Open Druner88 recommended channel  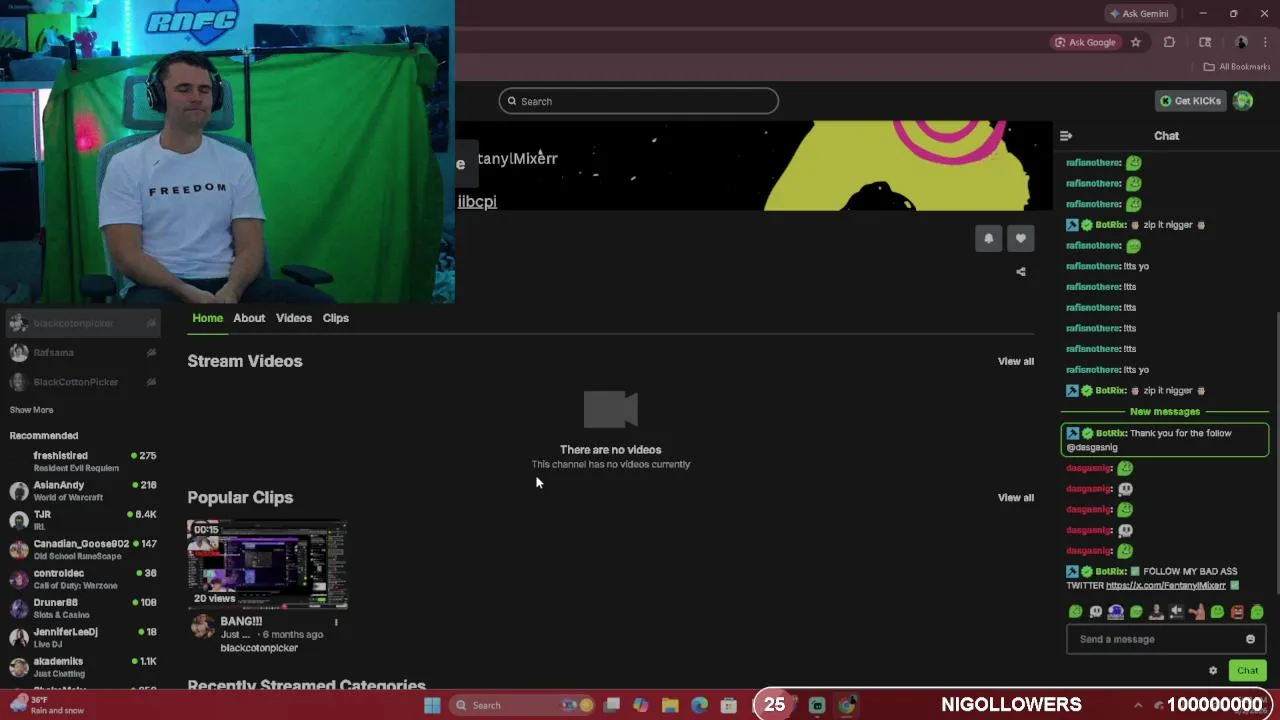(82, 608)
